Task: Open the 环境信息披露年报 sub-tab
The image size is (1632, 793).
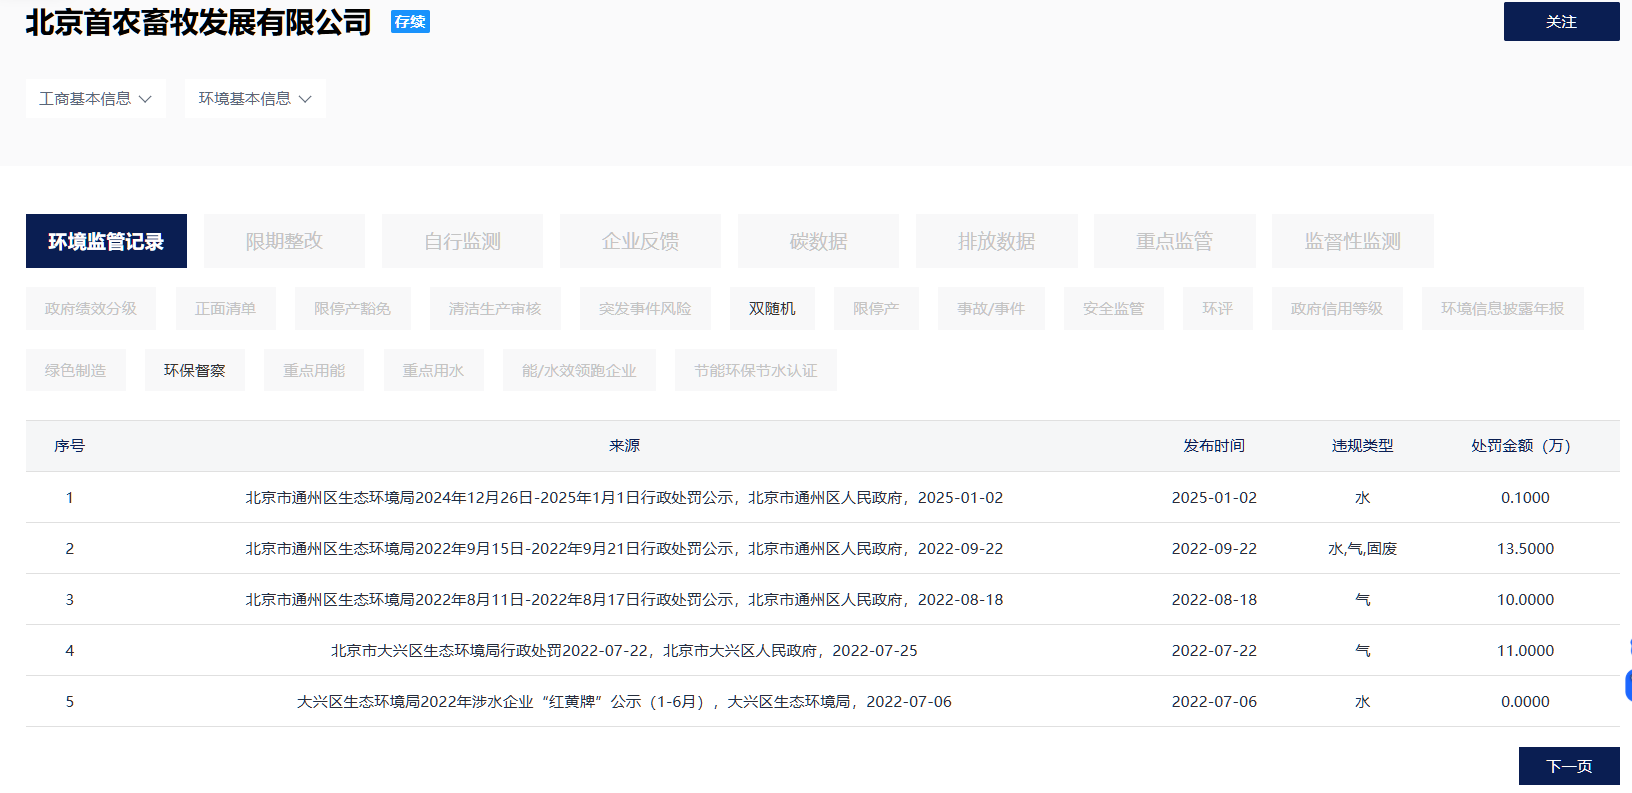Action: (1502, 309)
